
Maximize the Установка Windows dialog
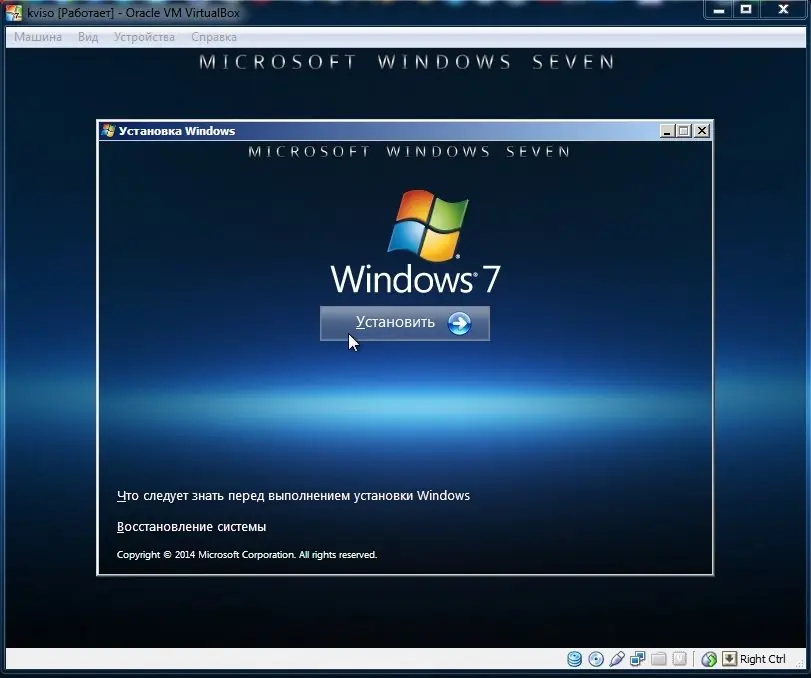[684, 131]
